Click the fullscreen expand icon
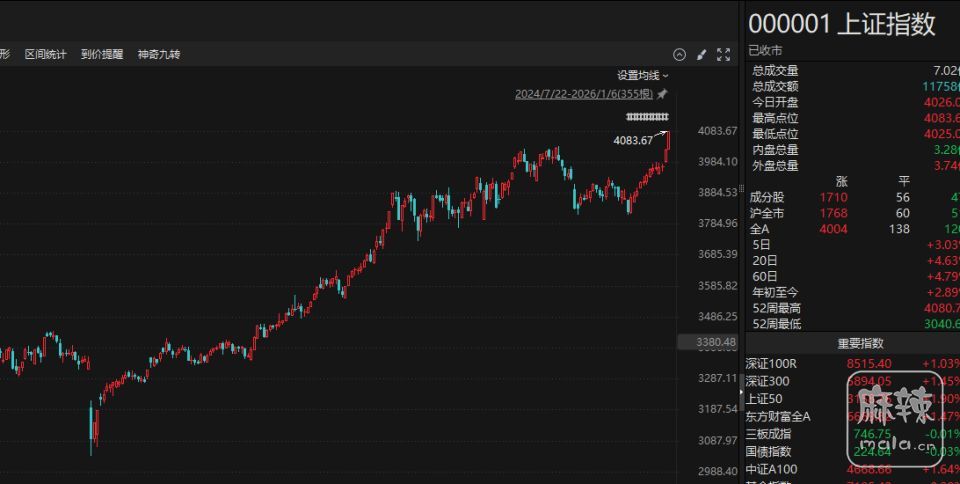The image size is (960, 484). (x=722, y=55)
